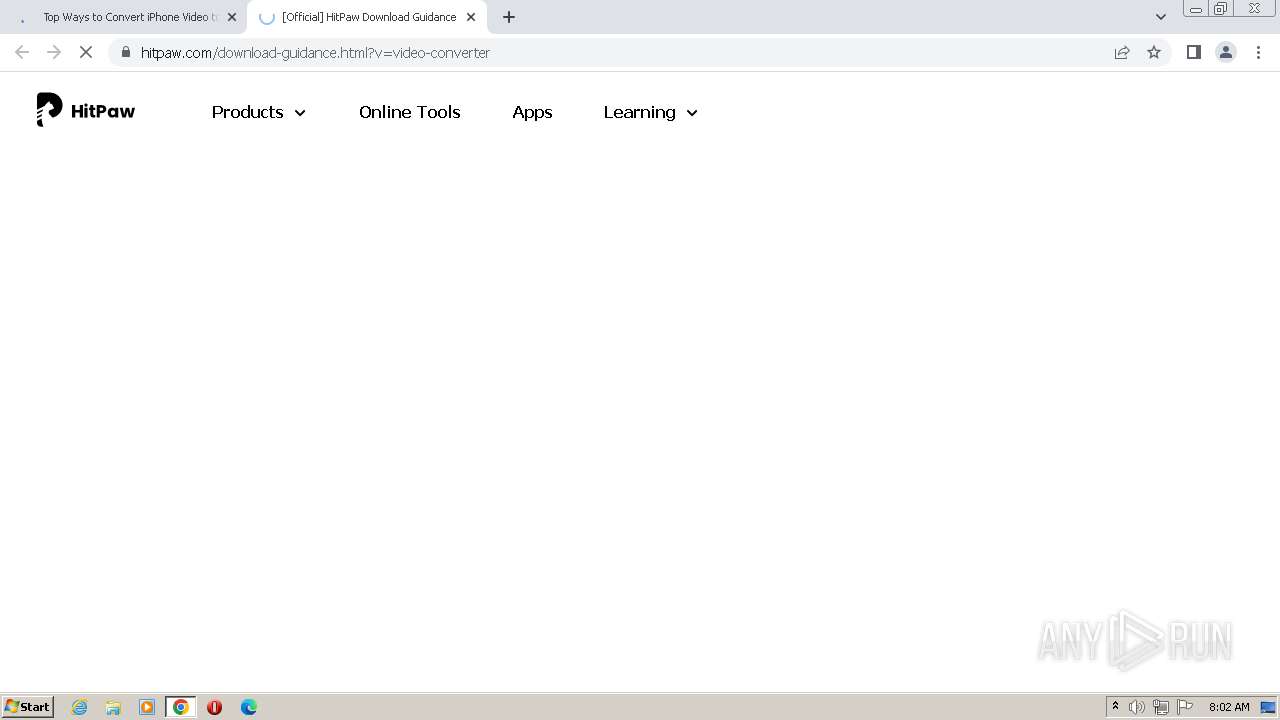Open the Action Center flag icon
This screenshot has height=720, width=1280.
pyautogui.click(x=1185, y=707)
